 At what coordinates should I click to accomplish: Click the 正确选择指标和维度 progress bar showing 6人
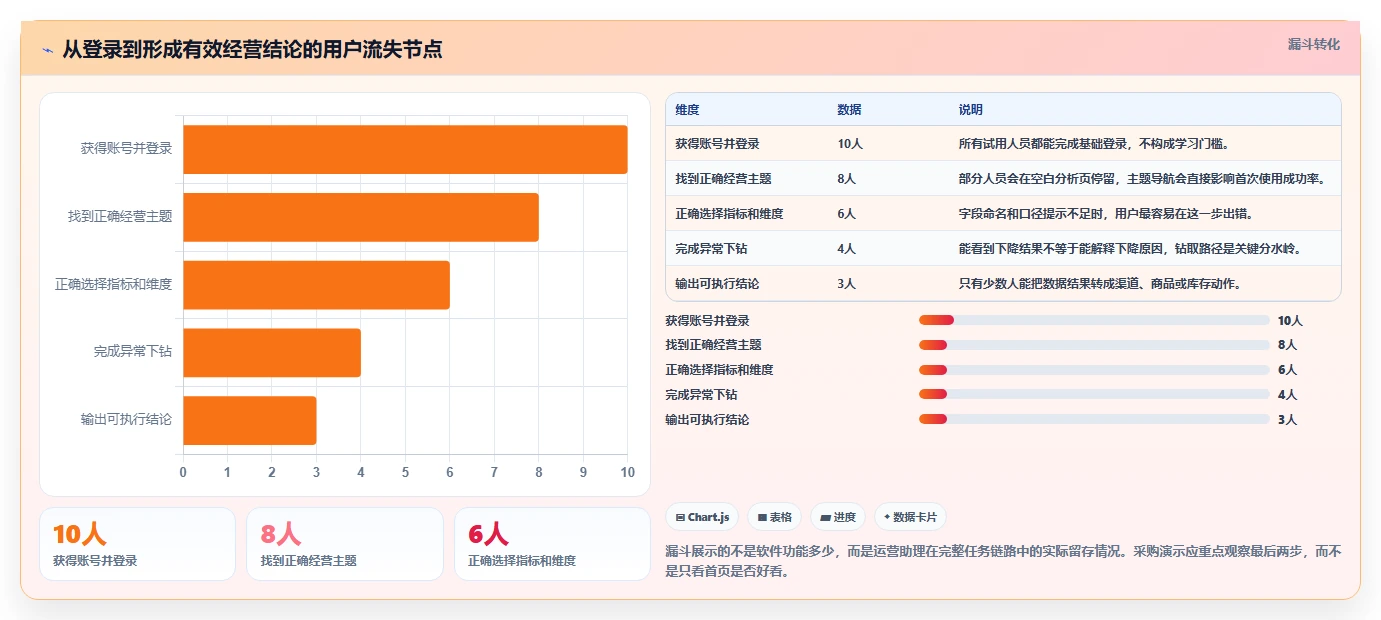click(x=1094, y=370)
